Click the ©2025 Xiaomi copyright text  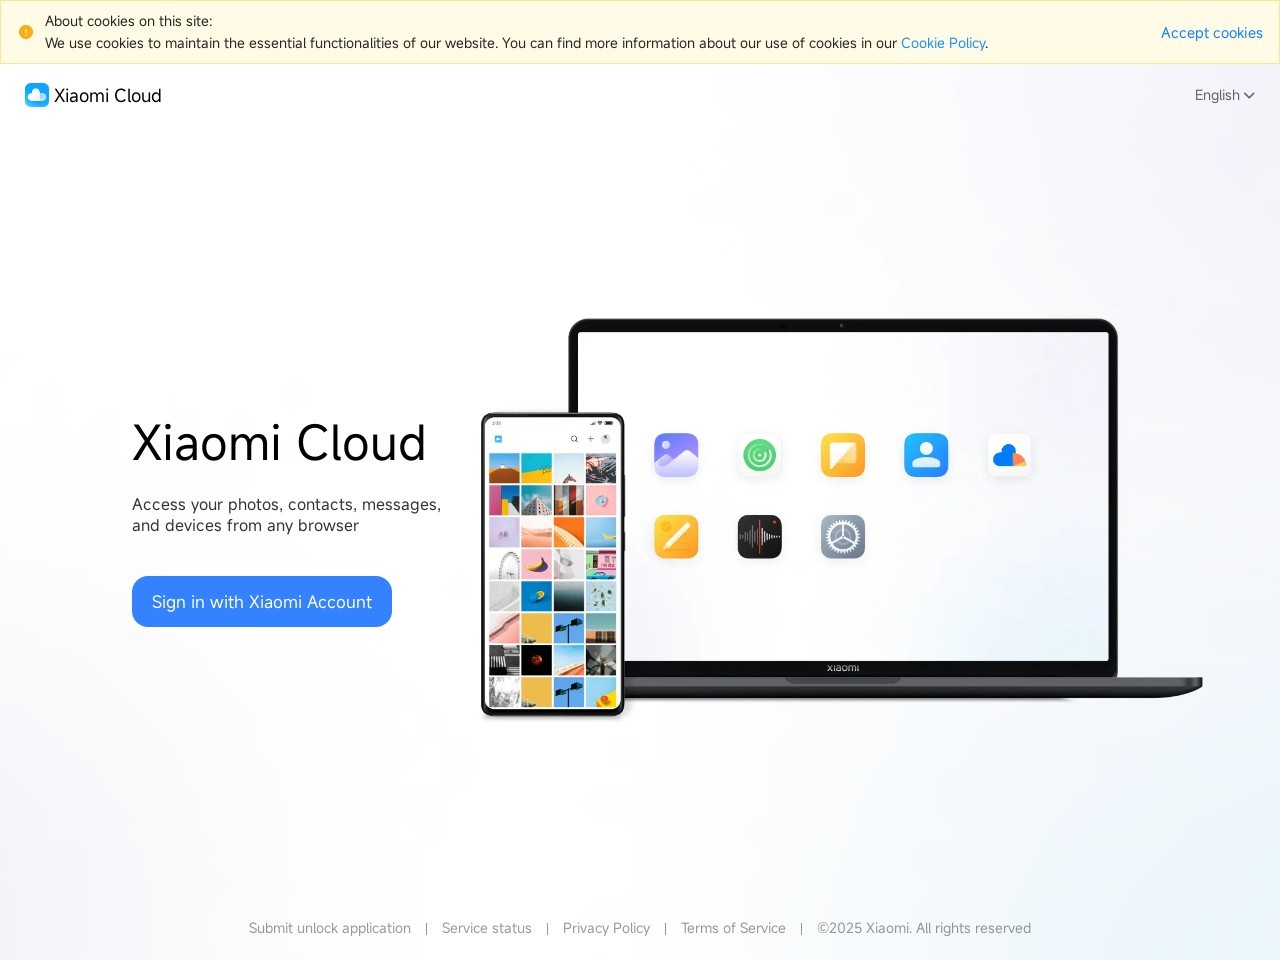tap(924, 928)
